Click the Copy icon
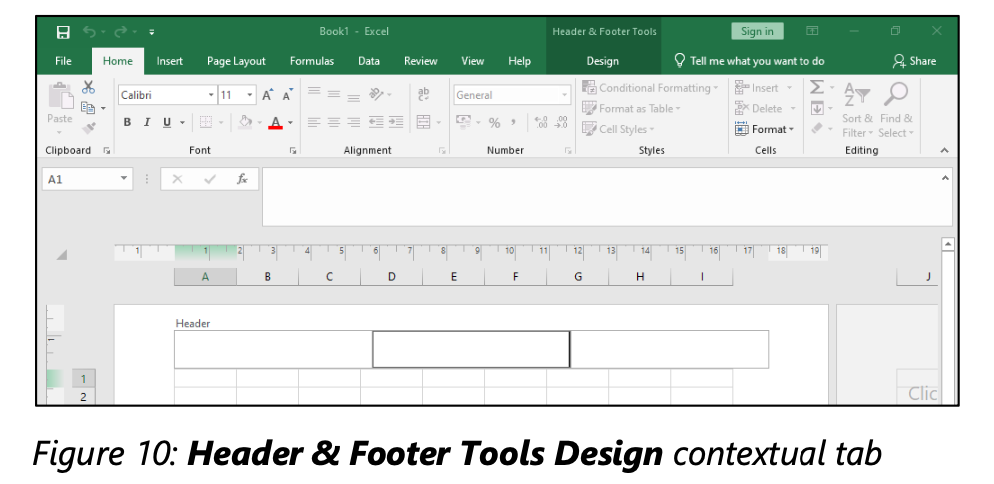 89,108
